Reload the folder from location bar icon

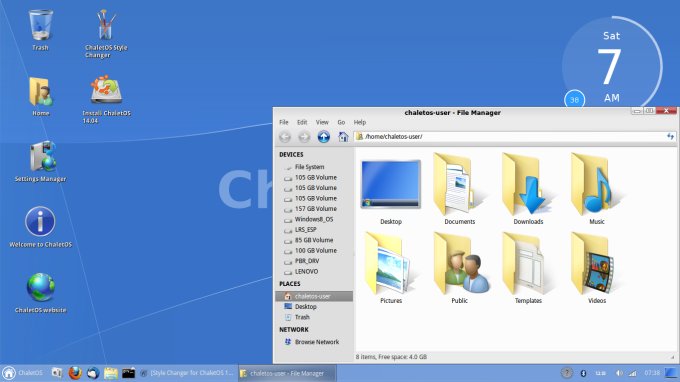click(x=670, y=137)
